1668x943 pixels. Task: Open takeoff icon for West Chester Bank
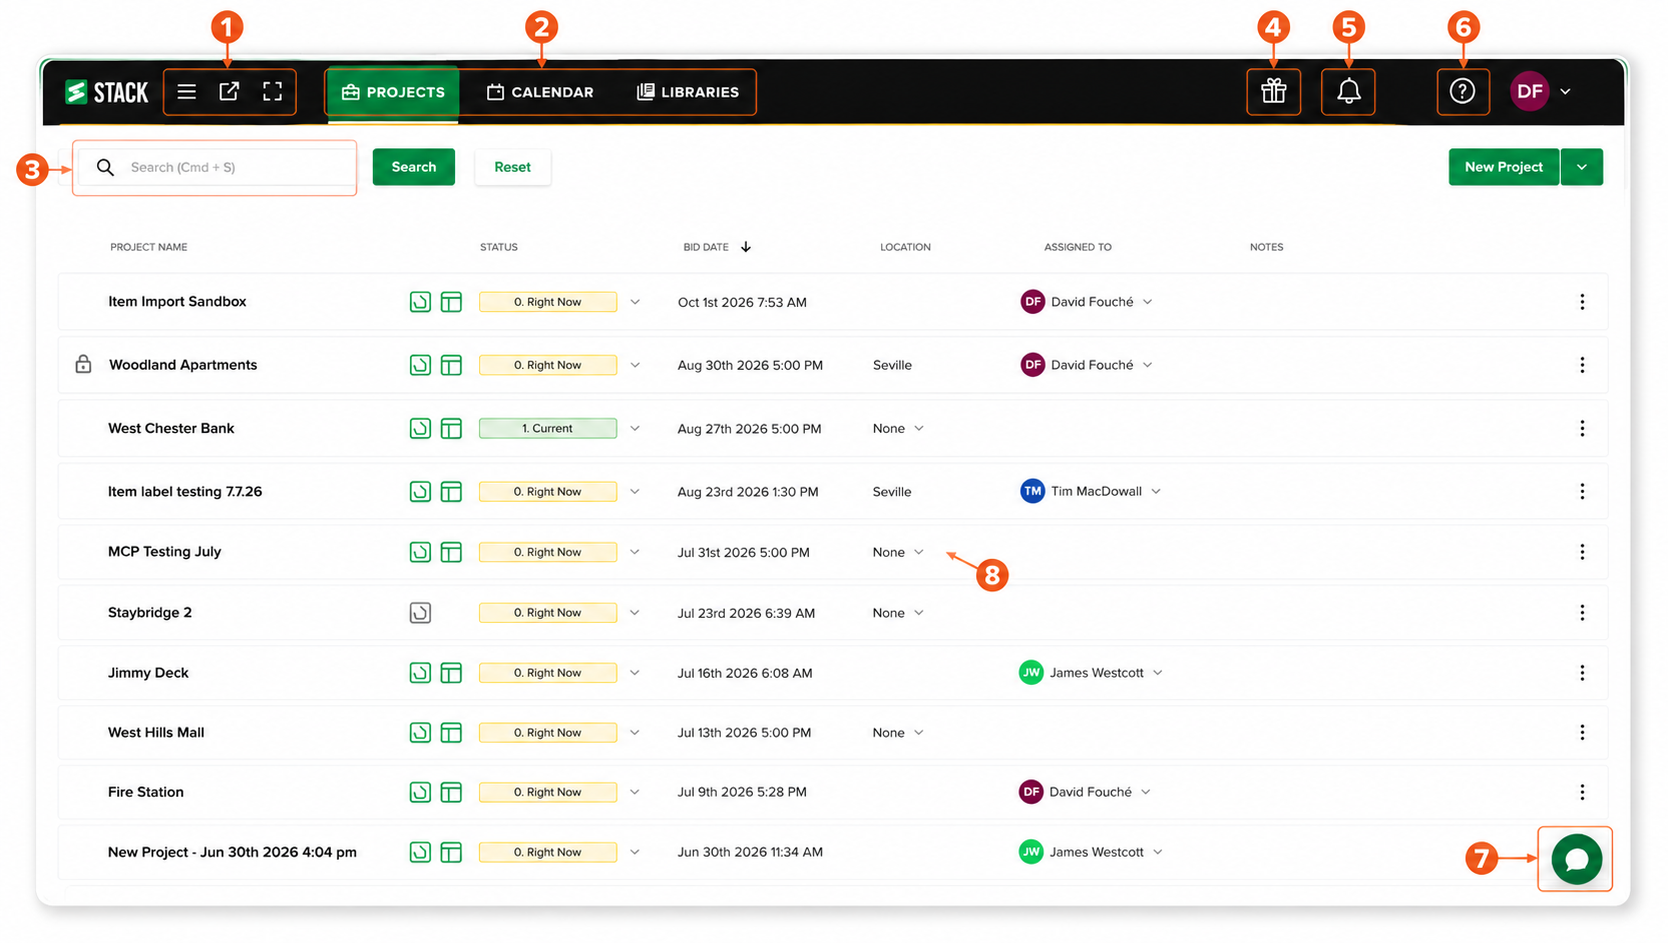pyautogui.click(x=420, y=428)
